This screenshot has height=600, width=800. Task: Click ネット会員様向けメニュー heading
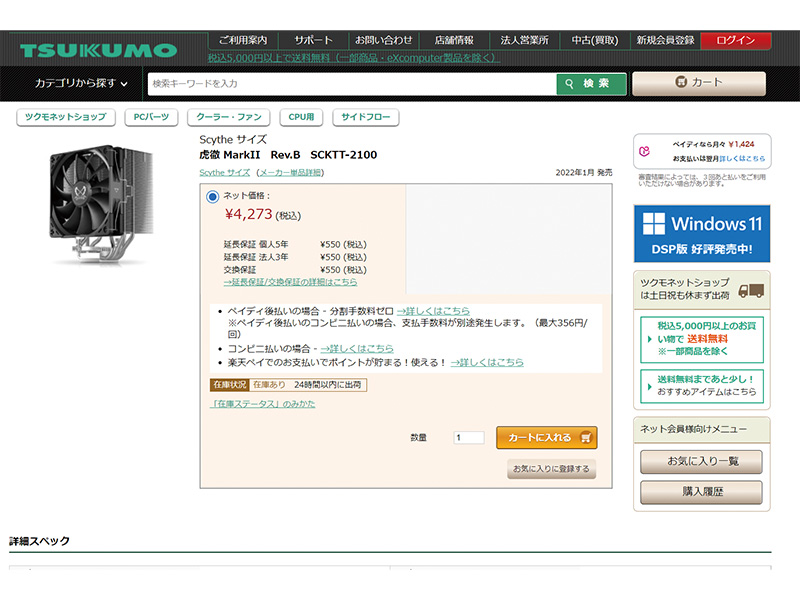click(x=693, y=429)
